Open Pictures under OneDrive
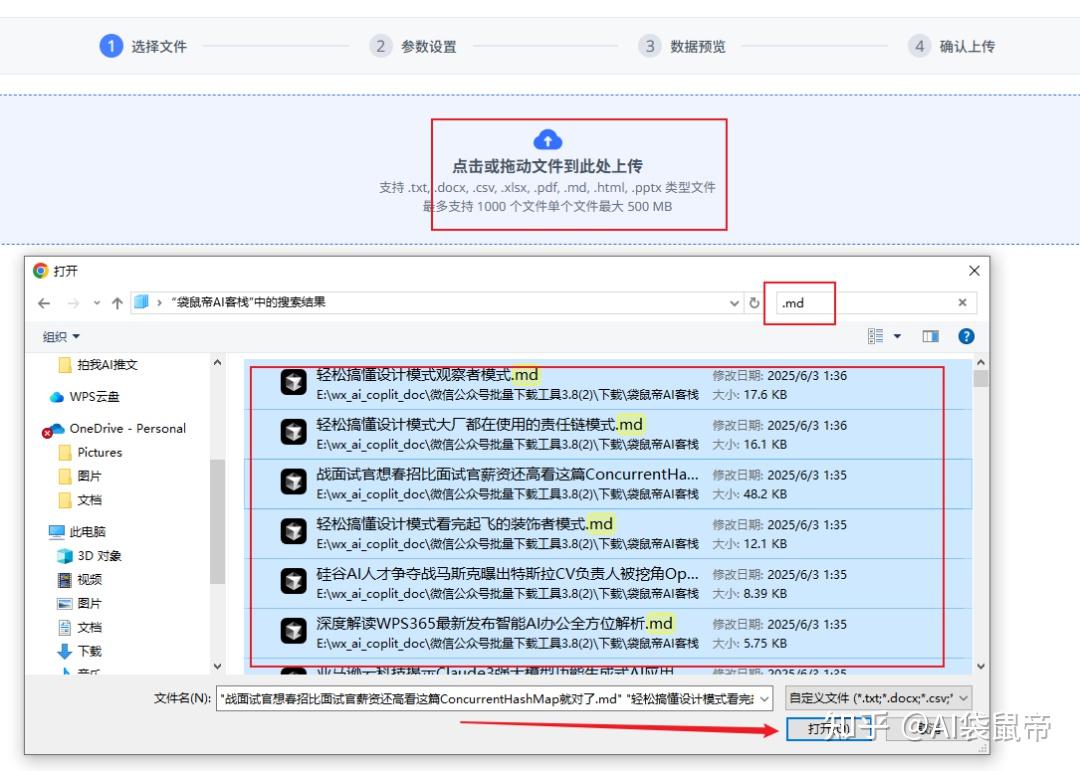 click(90, 453)
